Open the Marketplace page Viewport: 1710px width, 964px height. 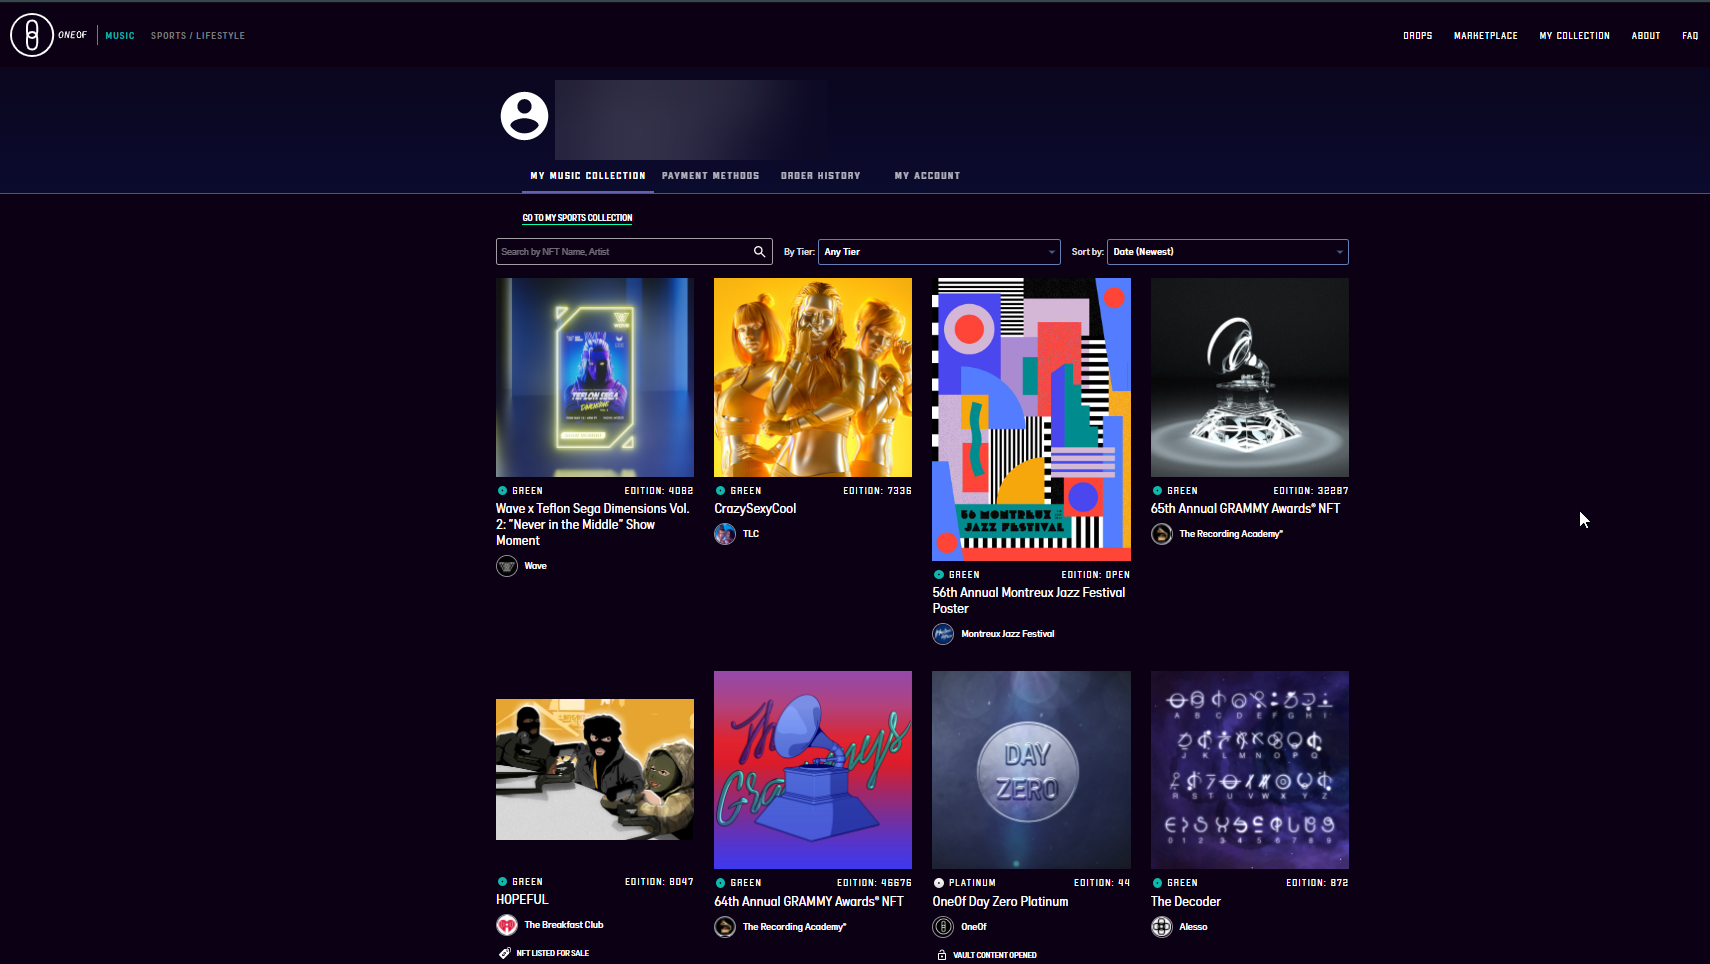pos(1486,36)
